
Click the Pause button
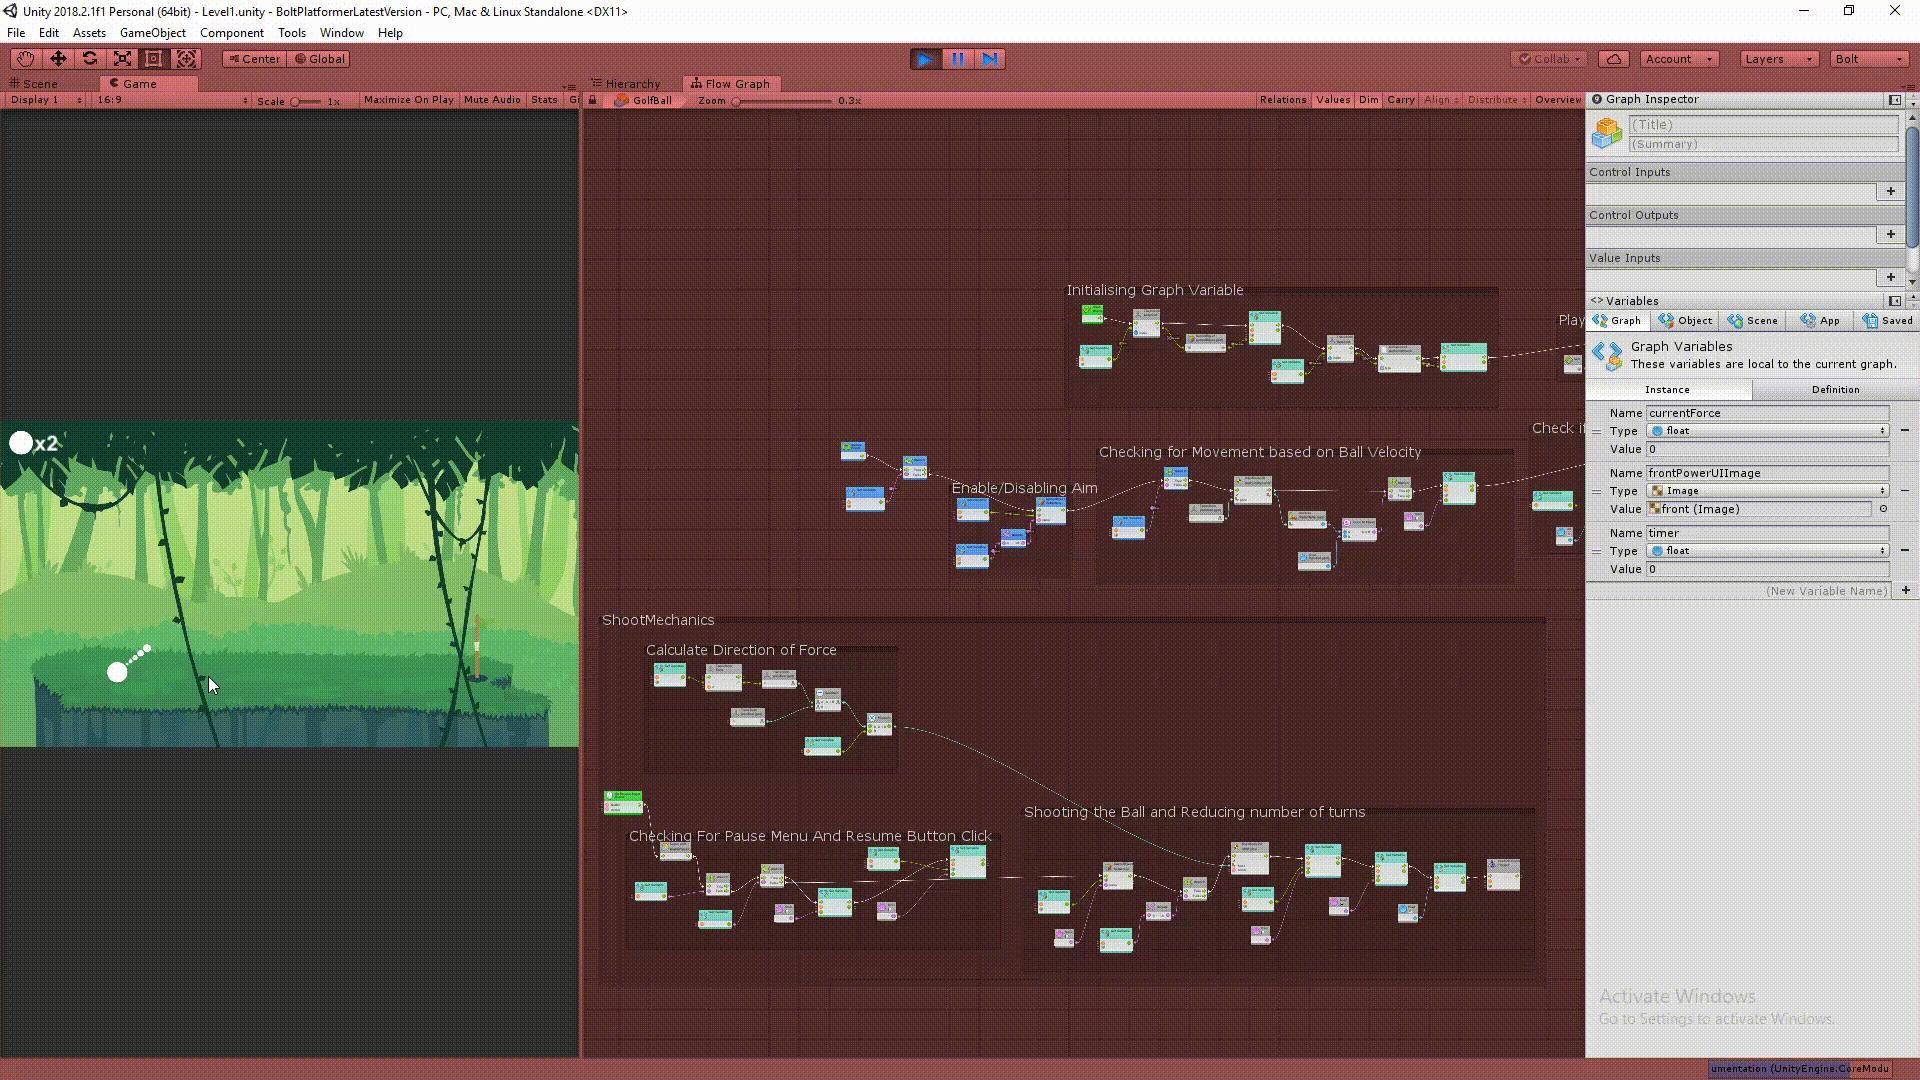tap(958, 59)
